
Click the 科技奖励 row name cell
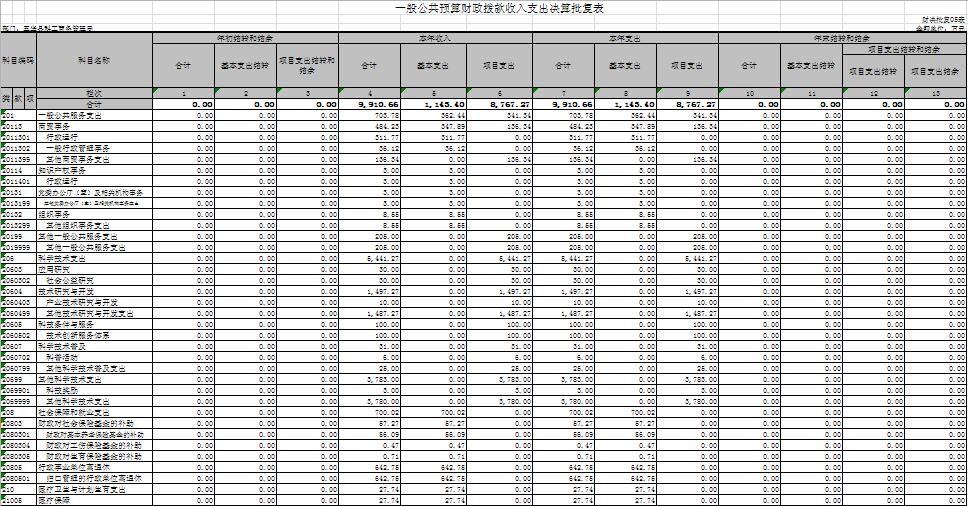(68, 389)
